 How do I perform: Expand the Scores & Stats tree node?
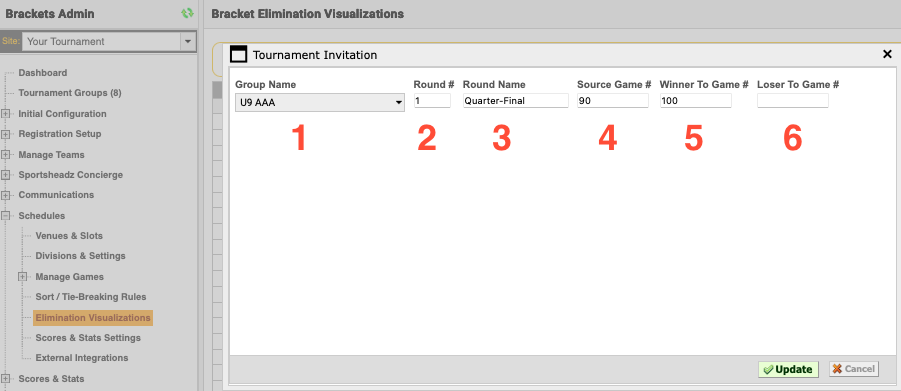tap(6, 378)
